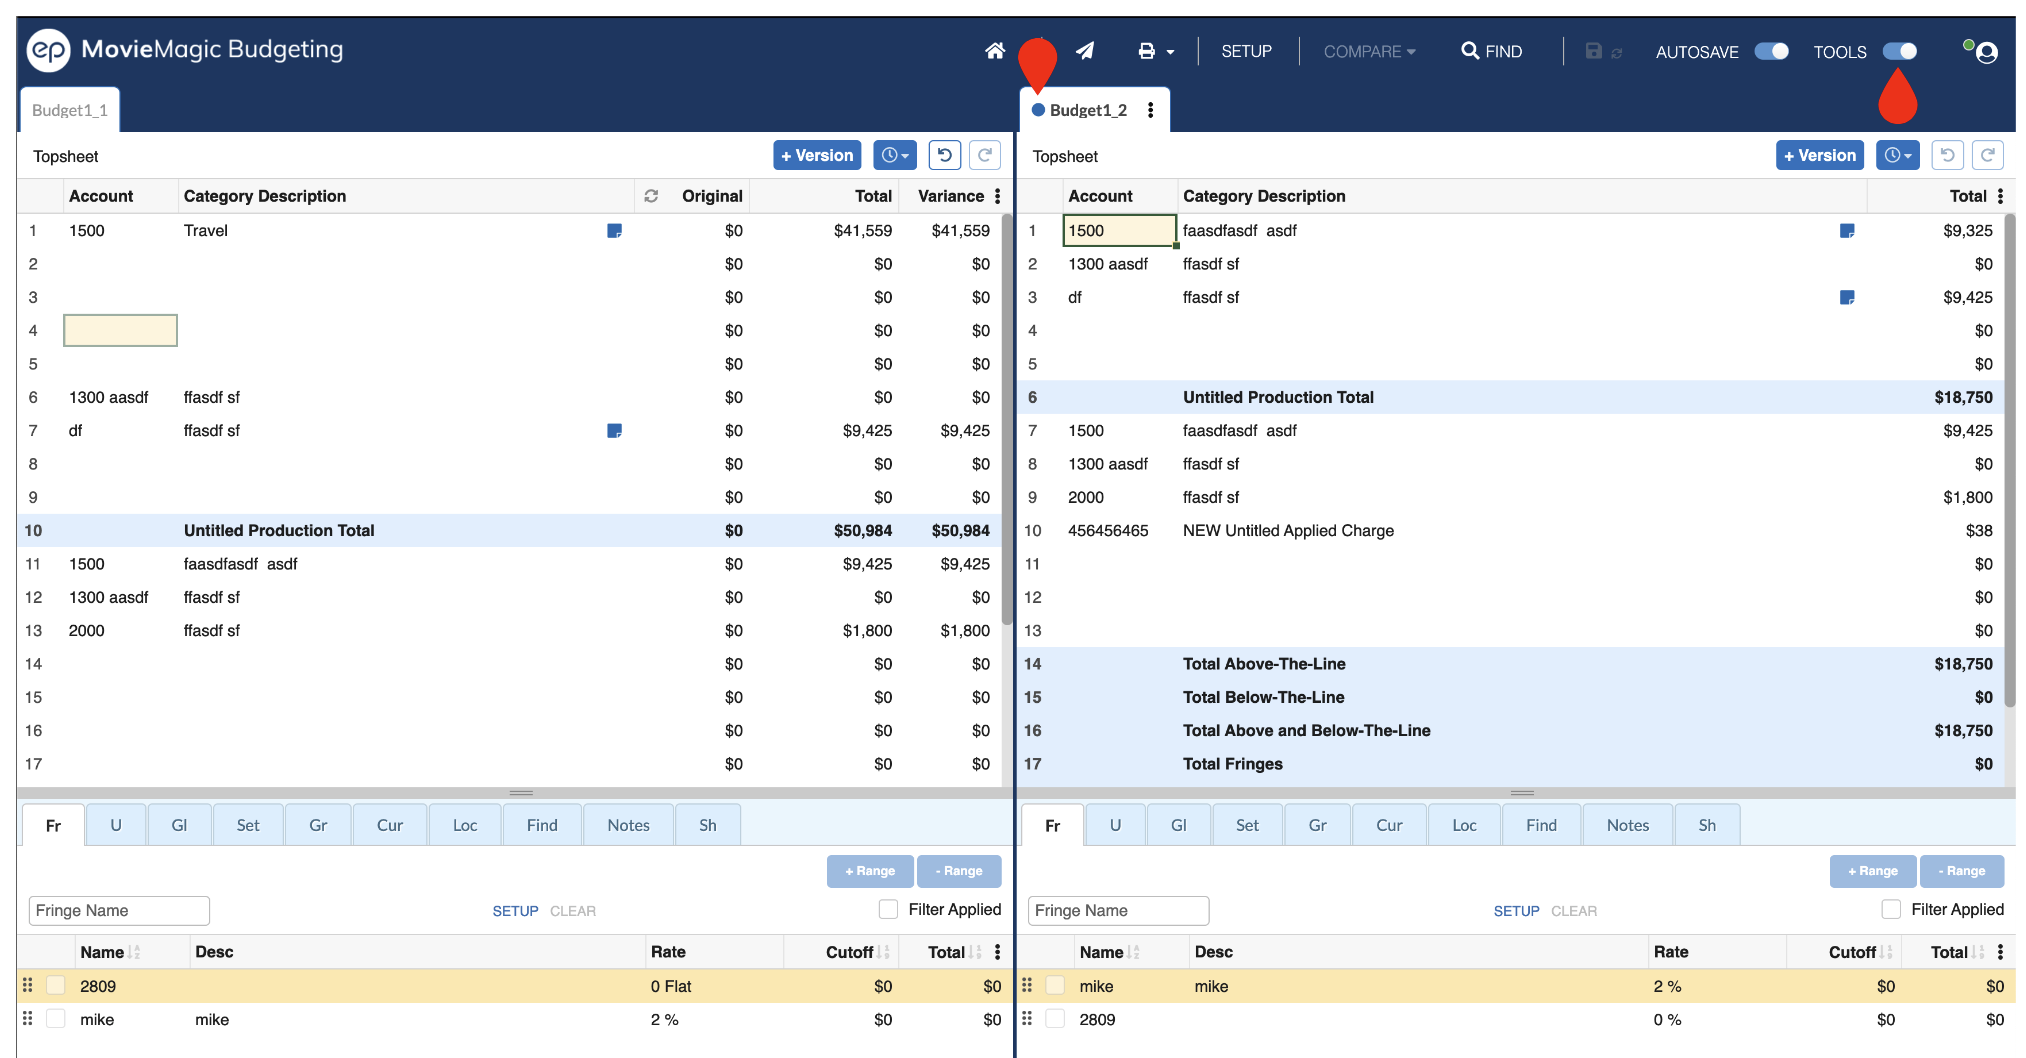This screenshot has width=2026, height=1058.
Task: Focus Fringe Name field in left pane
Action: point(119,910)
